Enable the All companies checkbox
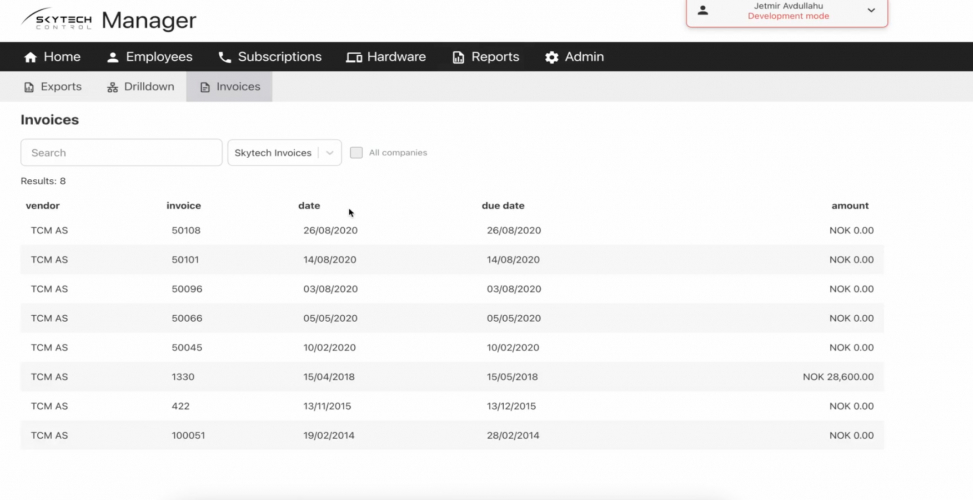The image size is (973, 500). click(x=356, y=153)
